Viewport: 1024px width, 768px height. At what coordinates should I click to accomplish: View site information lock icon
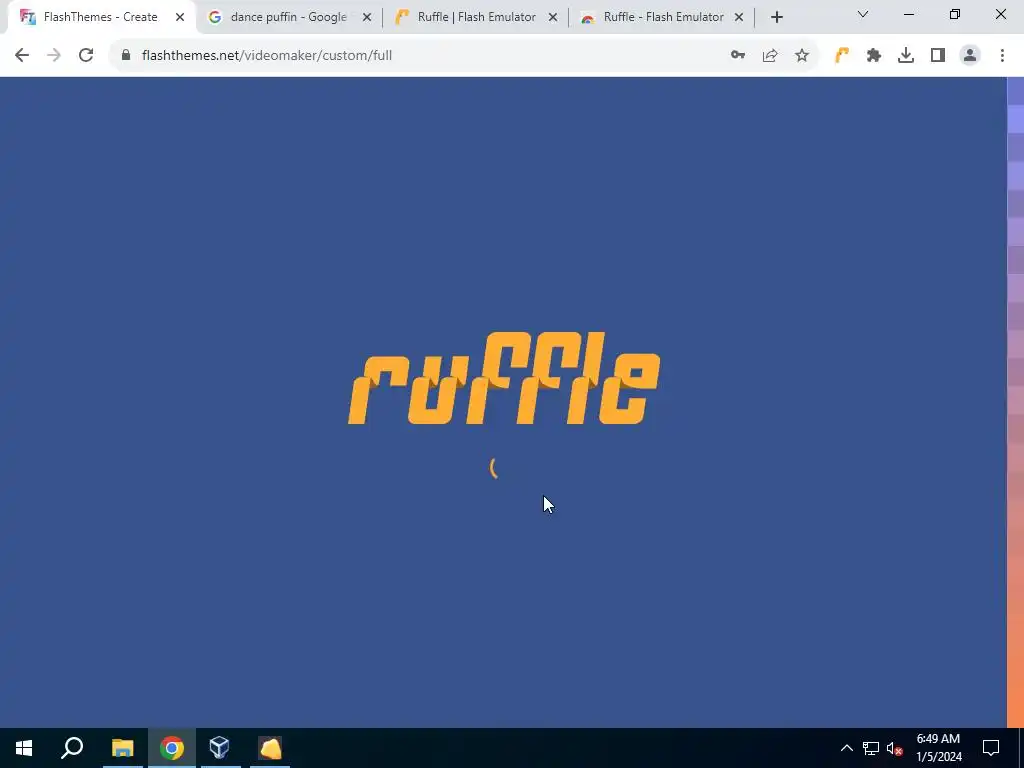coord(126,56)
